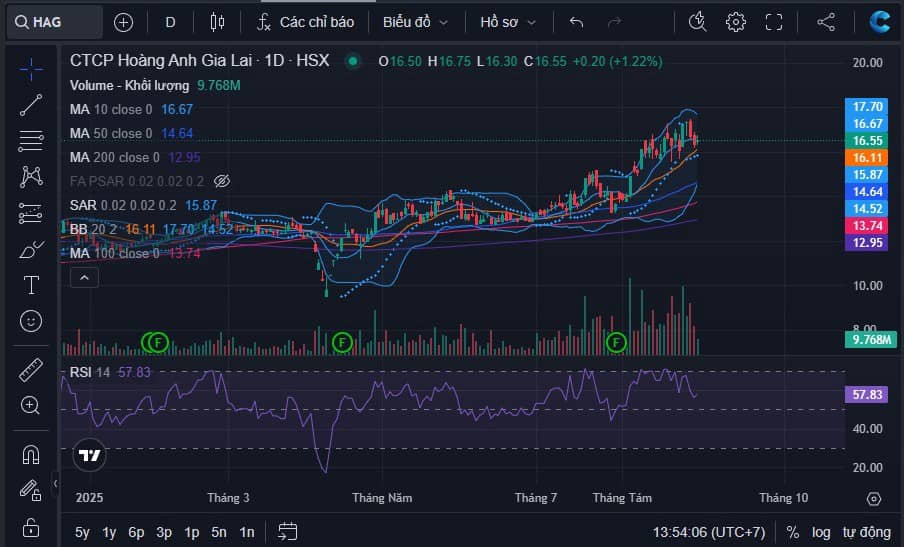Click the TradingView logo badge
This screenshot has height=547, width=904.
[89, 456]
